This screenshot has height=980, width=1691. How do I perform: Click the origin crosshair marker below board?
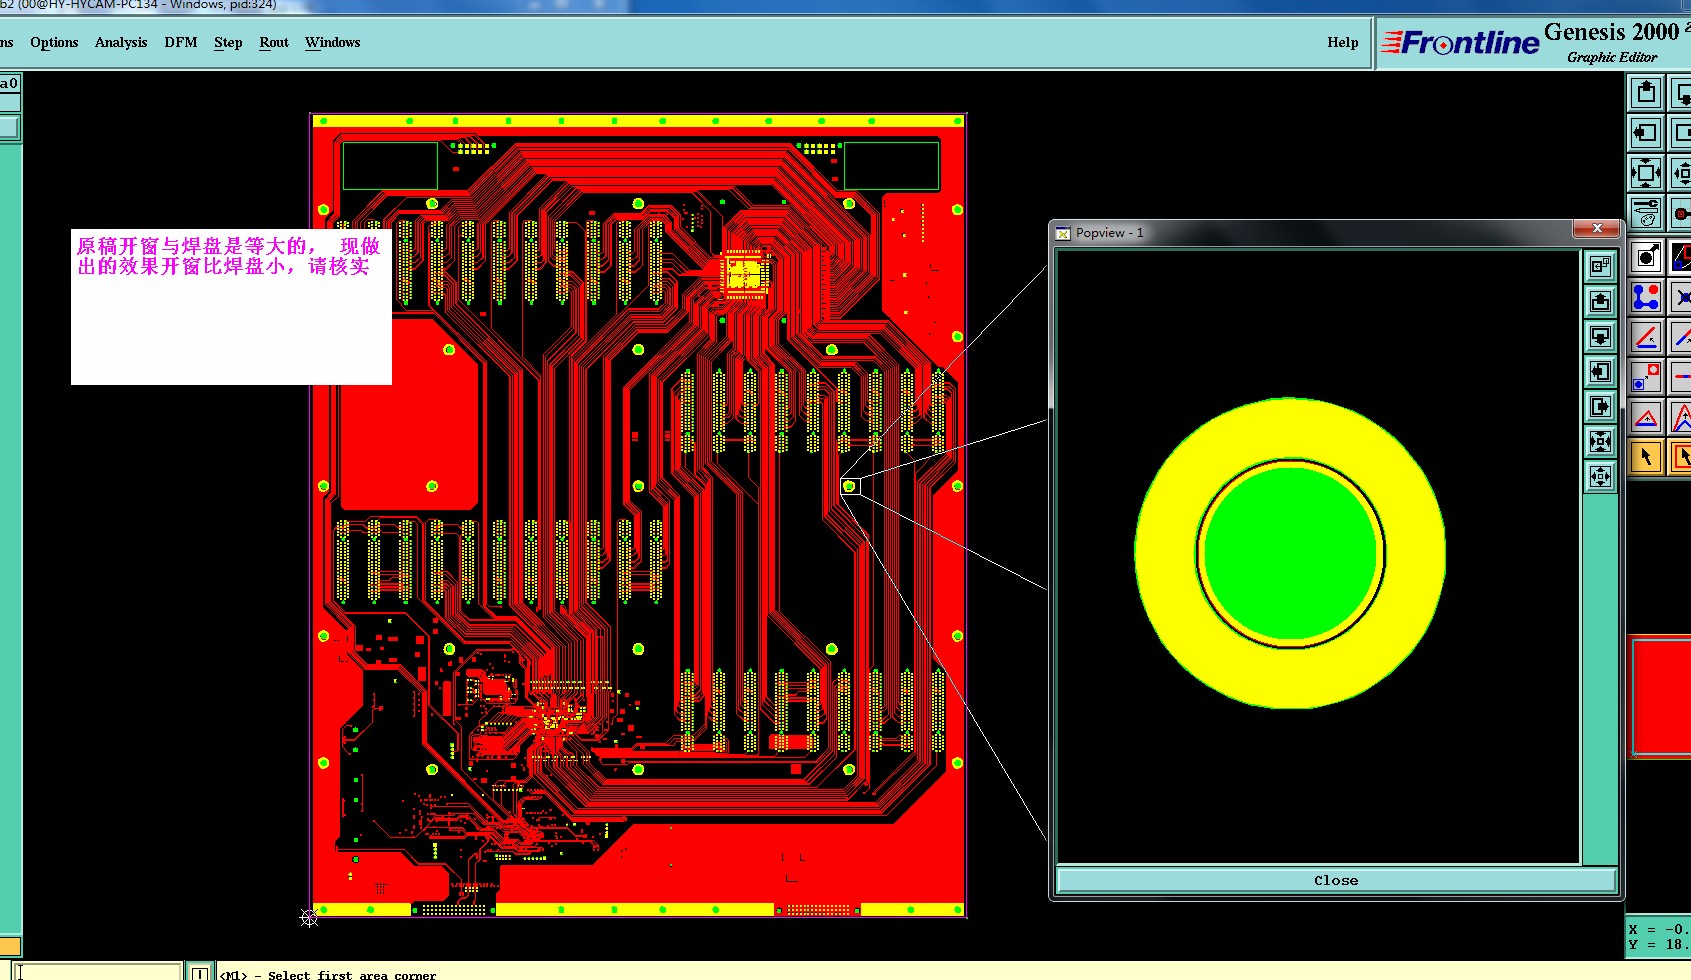point(309,917)
